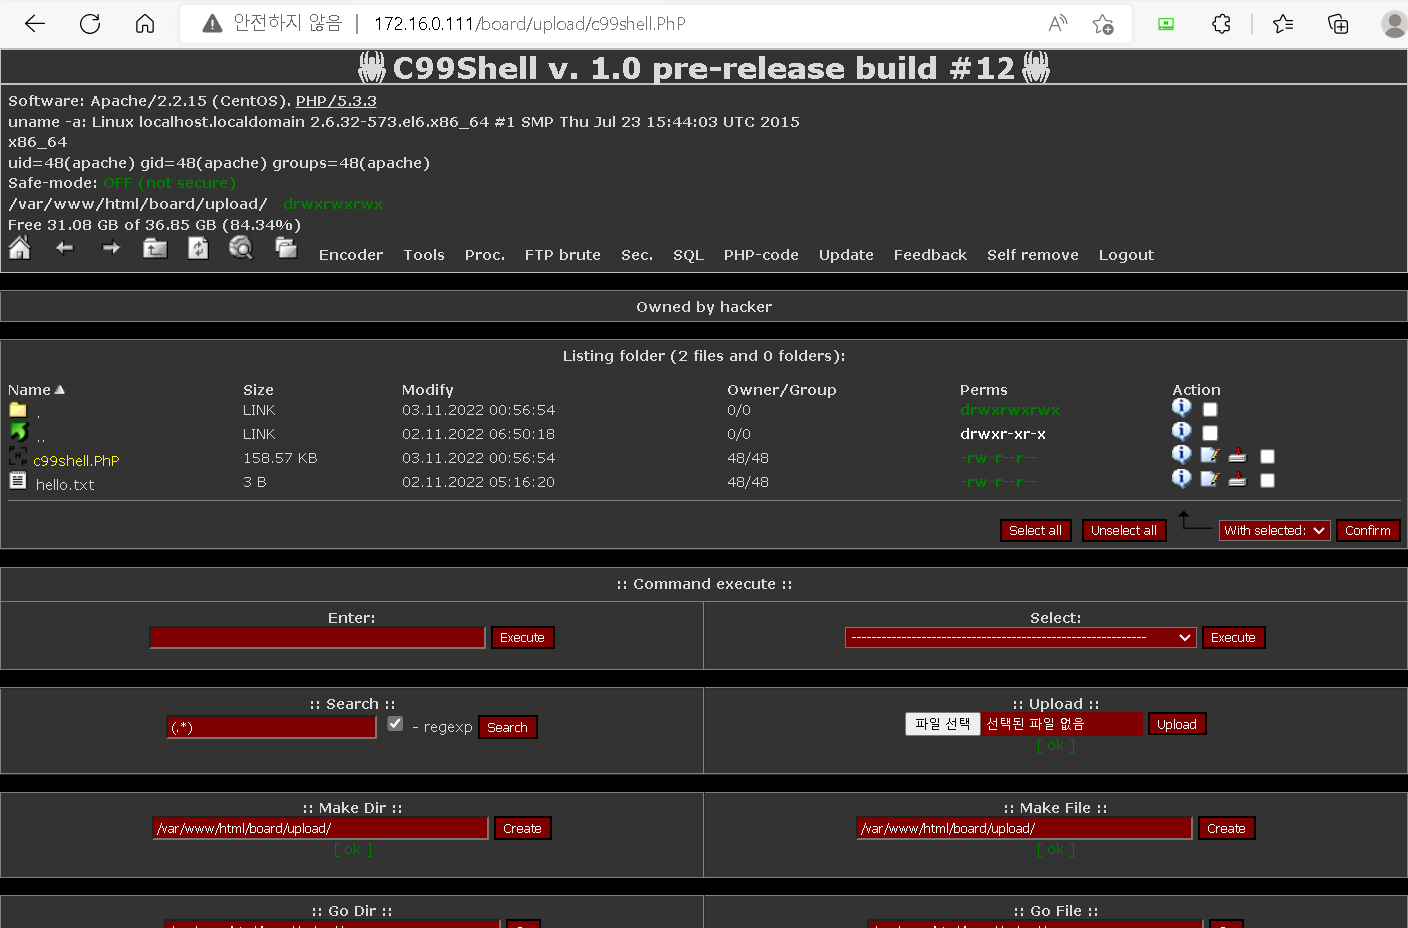
Task: Open the FTP brute menu item
Action: (x=563, y=255)
